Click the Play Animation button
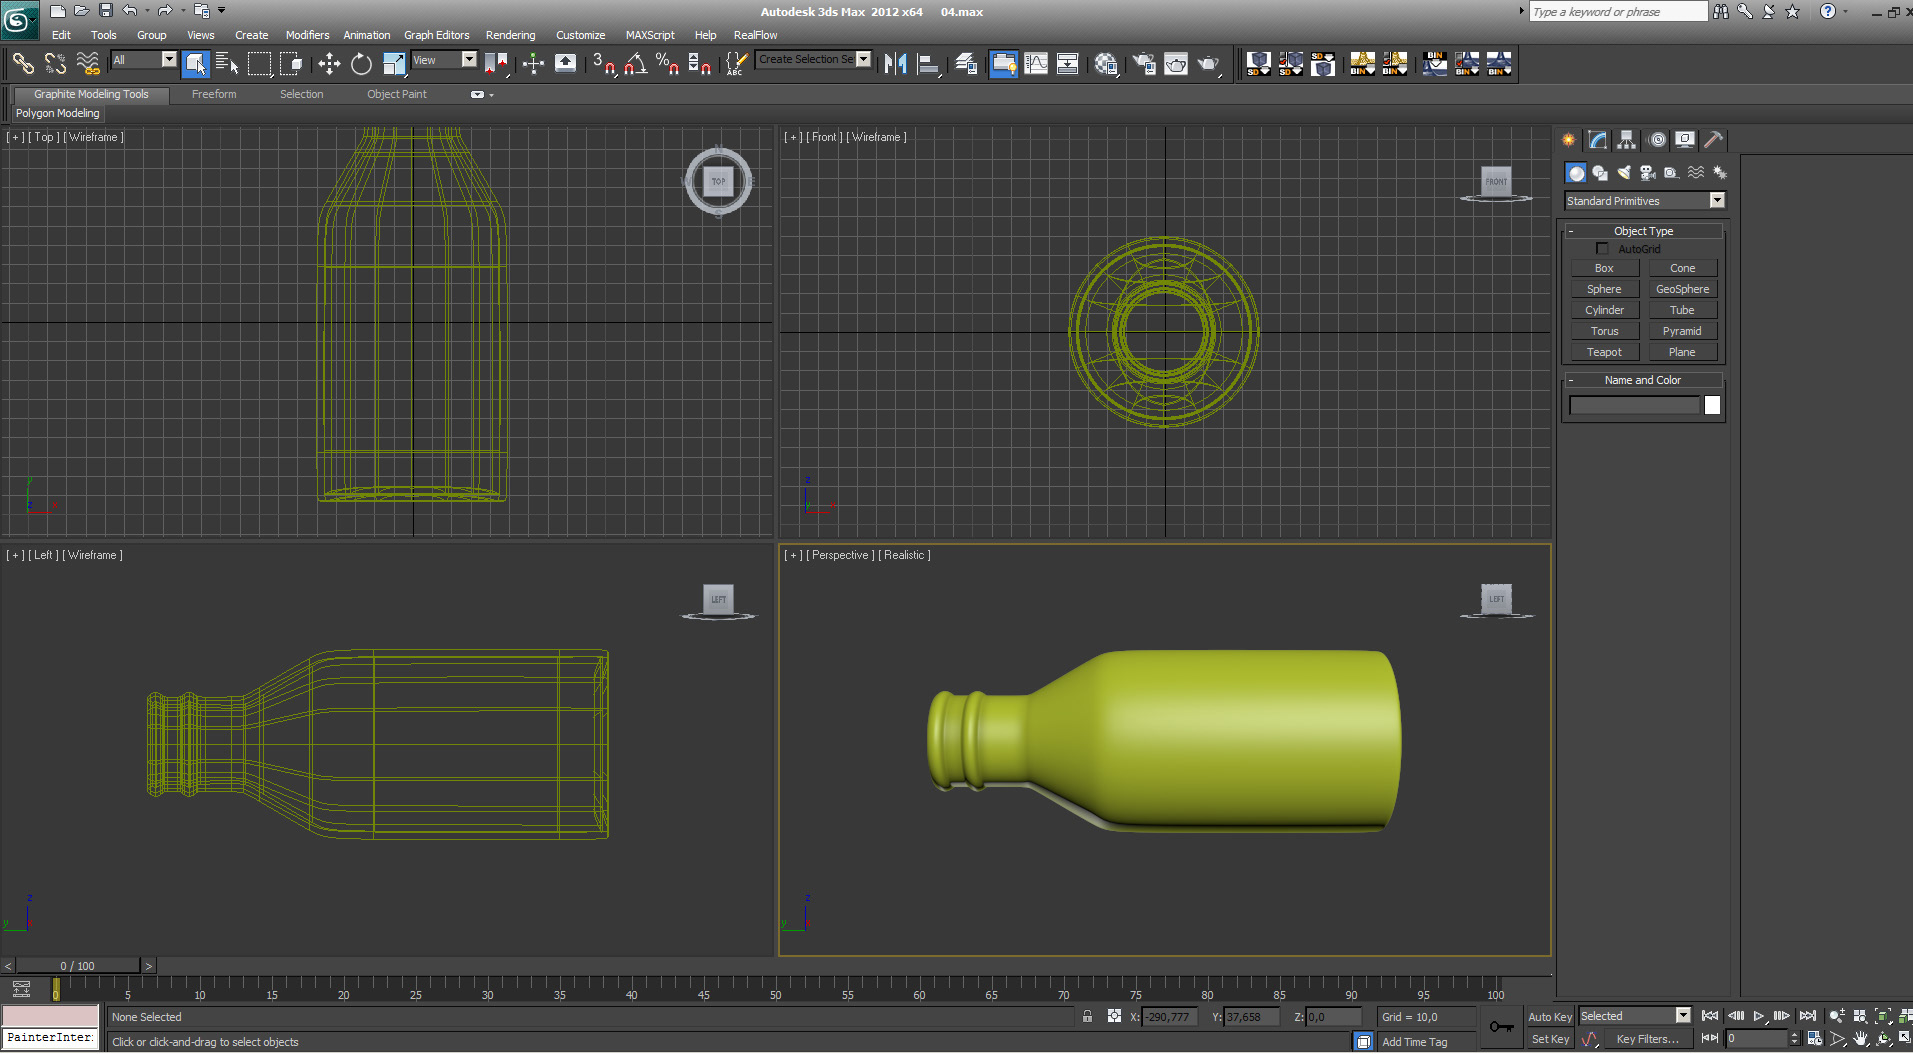The image size is (1913, 1054). (1758, 1016)
